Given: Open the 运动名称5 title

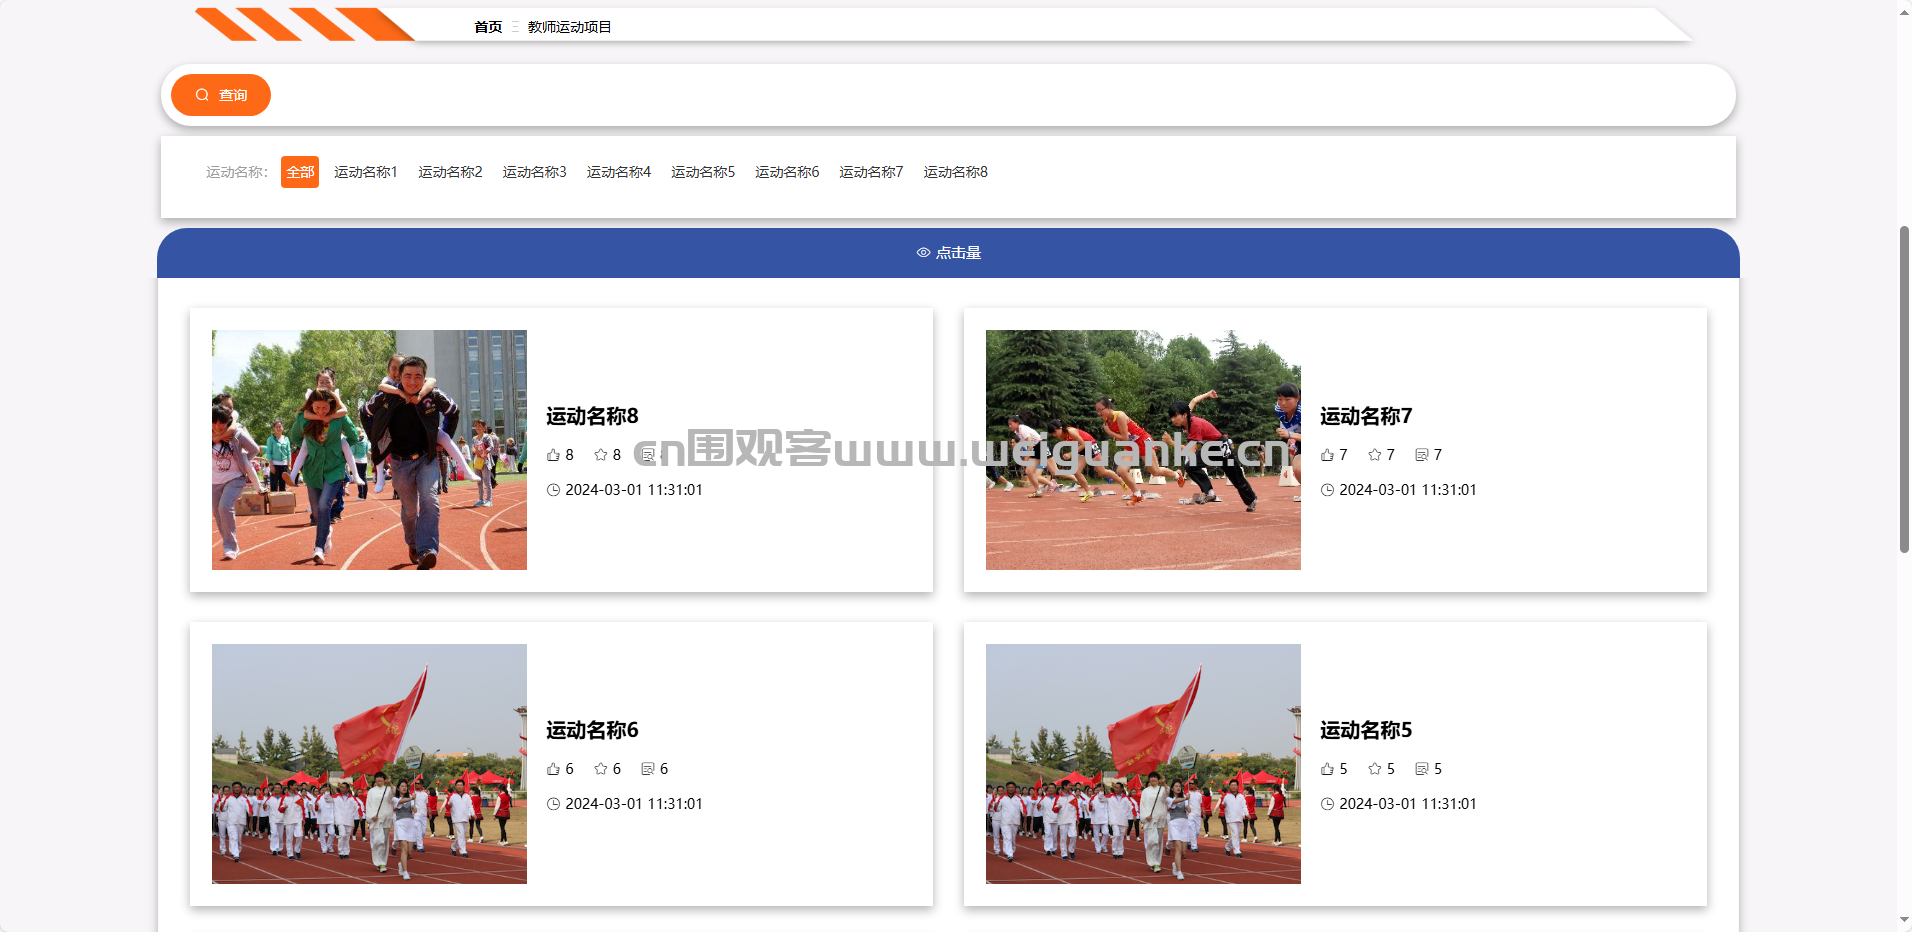Looking at the screenshot, I should point(1366,730).
